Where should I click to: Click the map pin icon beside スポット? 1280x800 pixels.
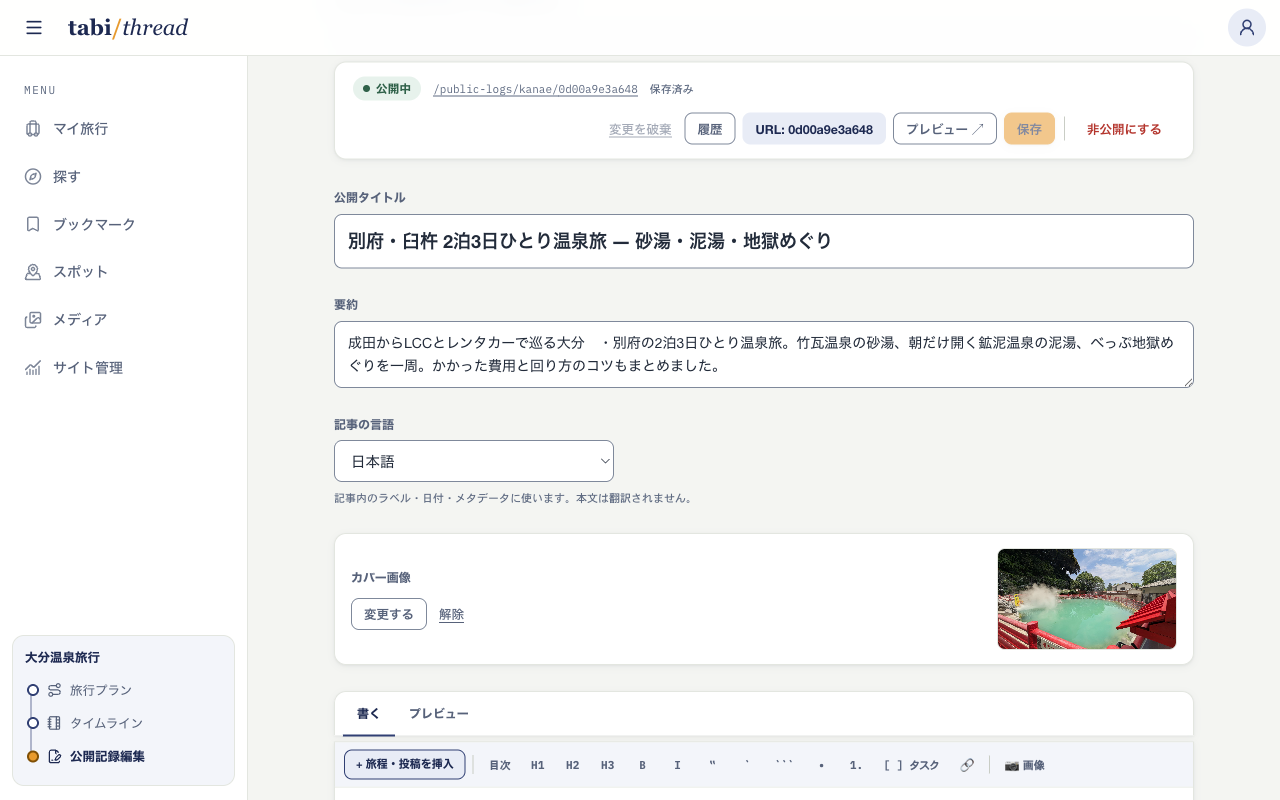click(x=33, y=272)
